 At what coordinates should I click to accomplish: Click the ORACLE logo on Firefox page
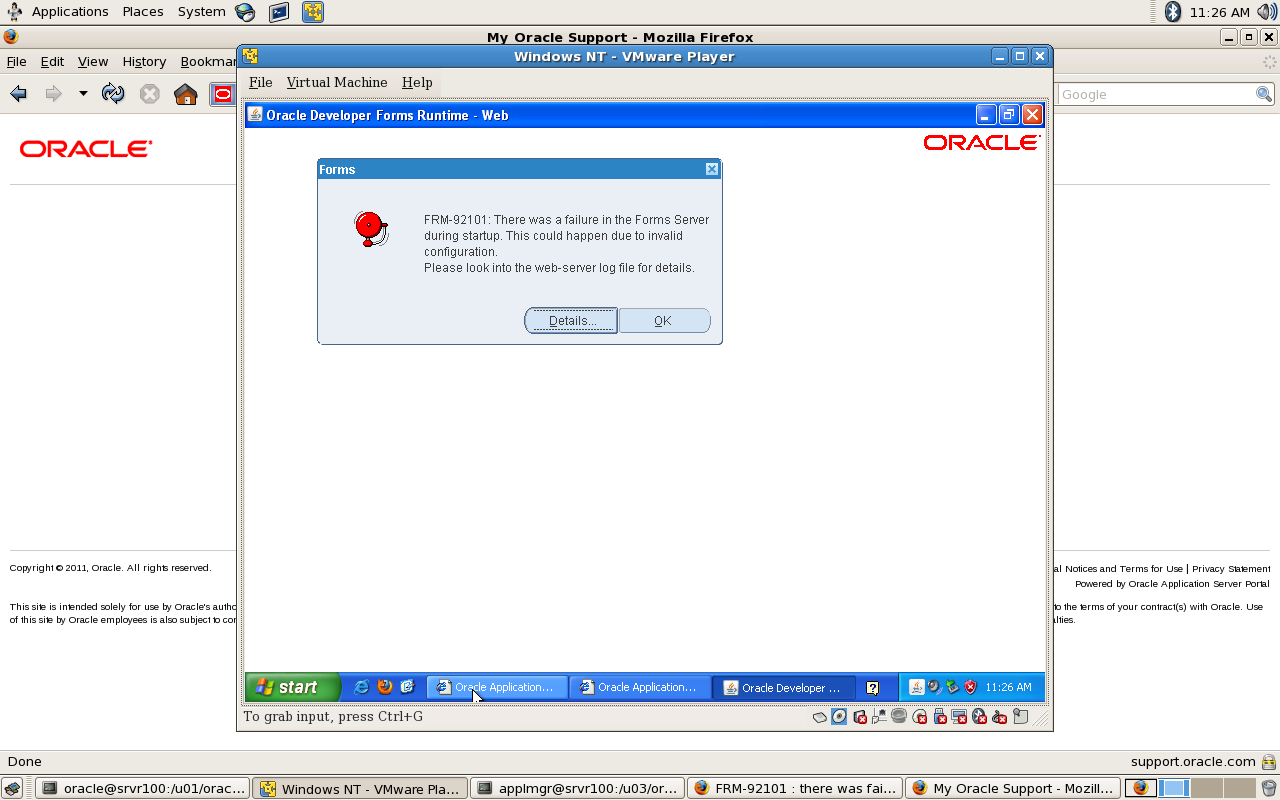pos(85,148)
